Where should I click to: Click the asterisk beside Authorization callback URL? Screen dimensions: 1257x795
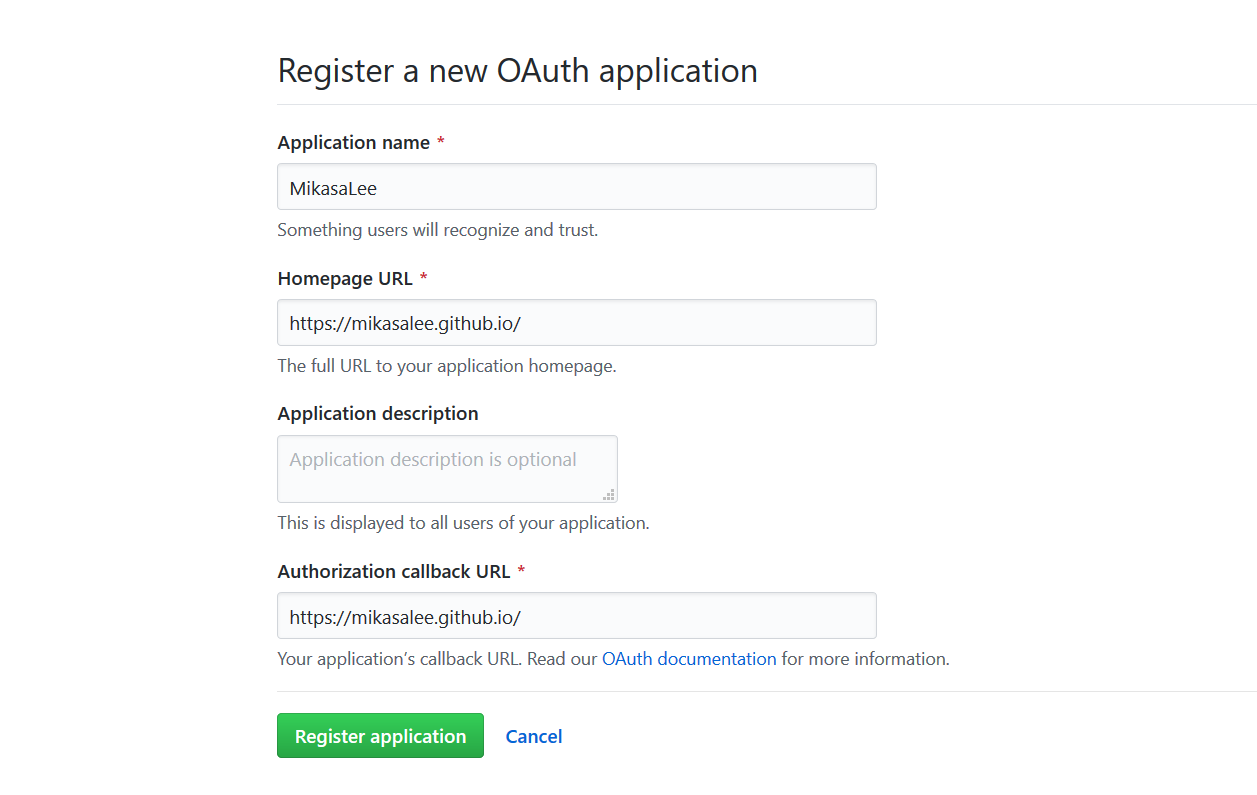(521, 572)
